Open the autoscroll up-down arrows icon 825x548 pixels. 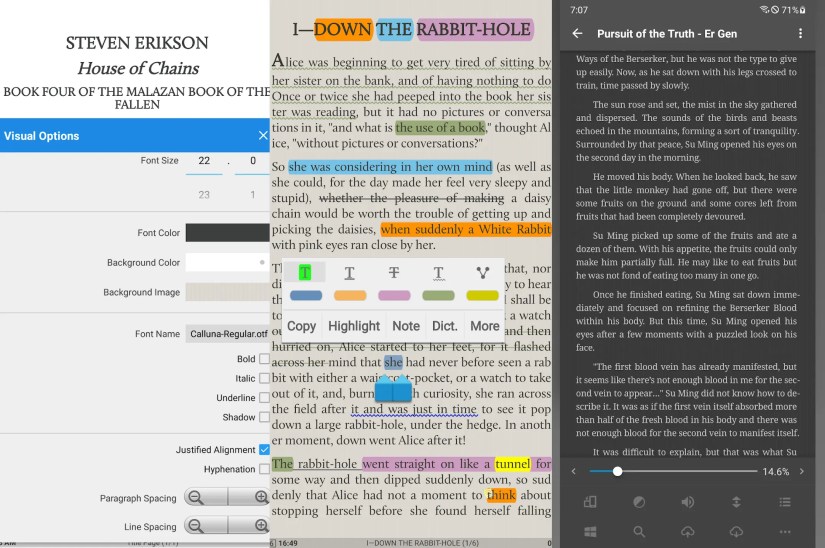point(736,502)
